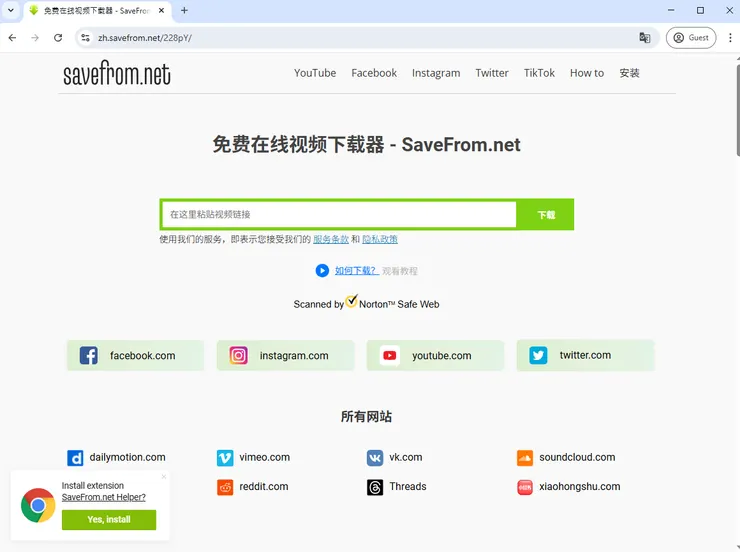The height and width of the screenshot is (552, 740).
Task: Click the savefrom.net logo
Action: 117,74
